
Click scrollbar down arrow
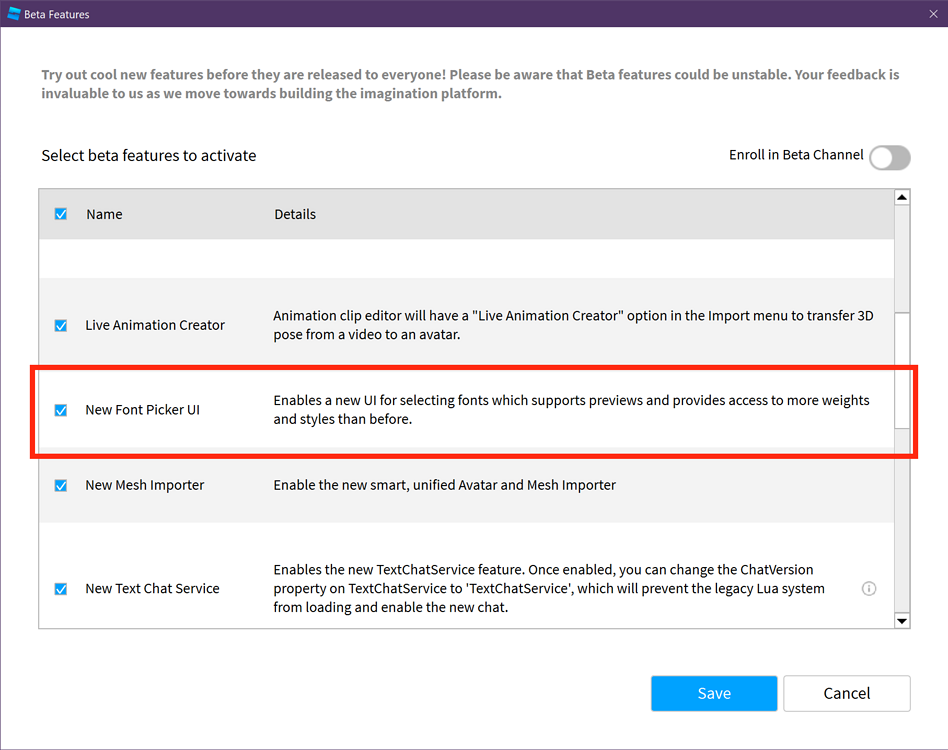point(902,621)
